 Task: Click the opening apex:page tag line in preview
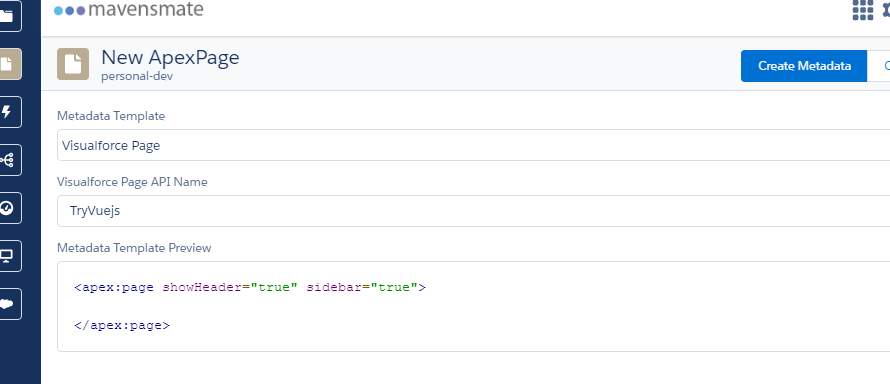click(x=250, y=288)
